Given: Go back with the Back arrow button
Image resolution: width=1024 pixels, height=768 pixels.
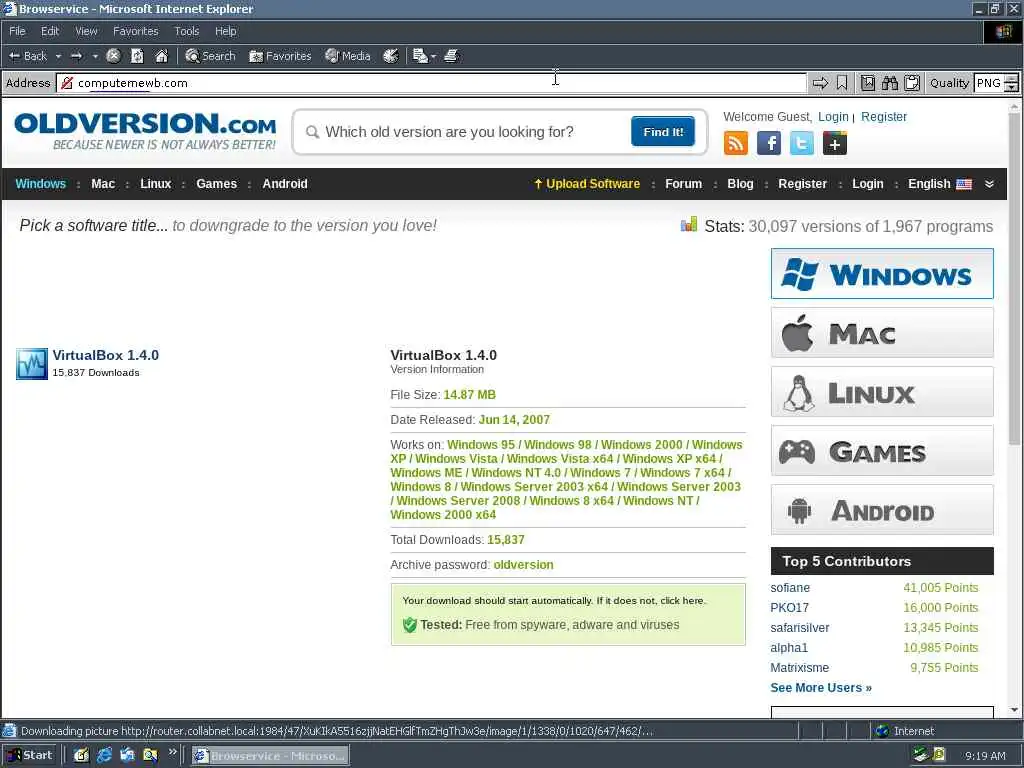Looking at the screenshot, I should [27, 56].
